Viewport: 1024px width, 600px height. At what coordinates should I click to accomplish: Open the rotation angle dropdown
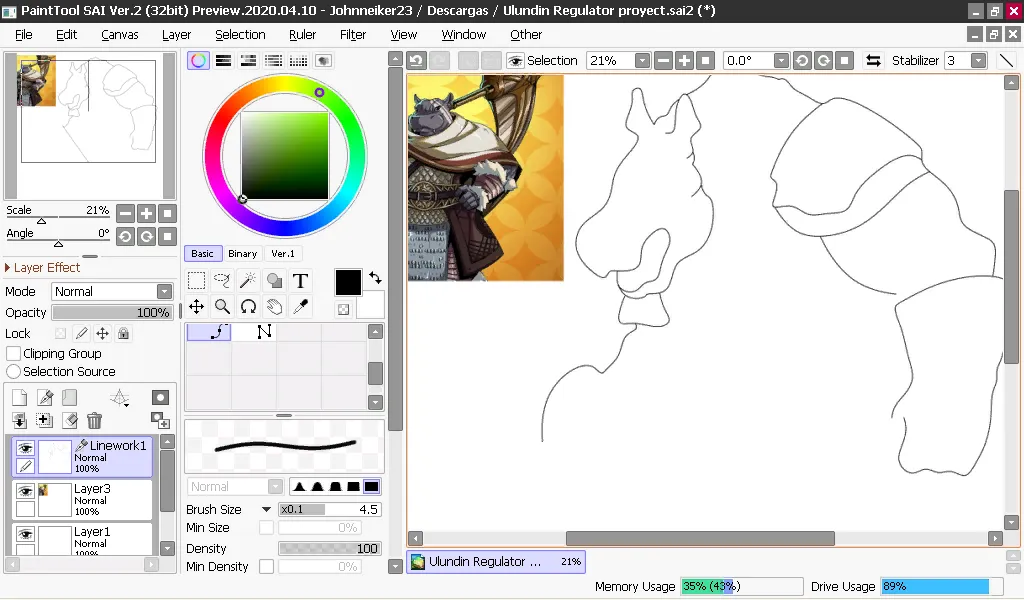781,61
